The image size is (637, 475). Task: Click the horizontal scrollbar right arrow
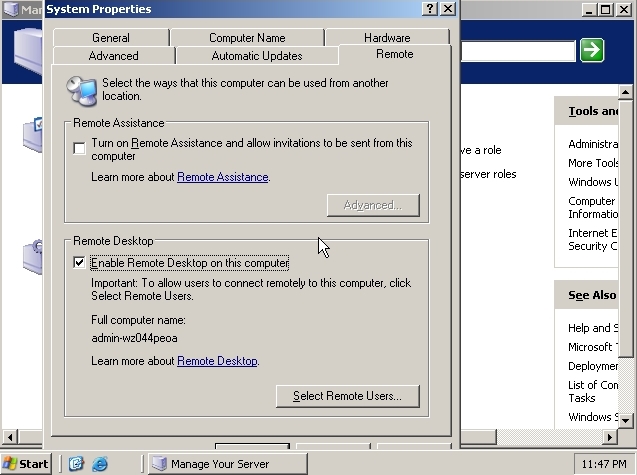pos(609,437)
